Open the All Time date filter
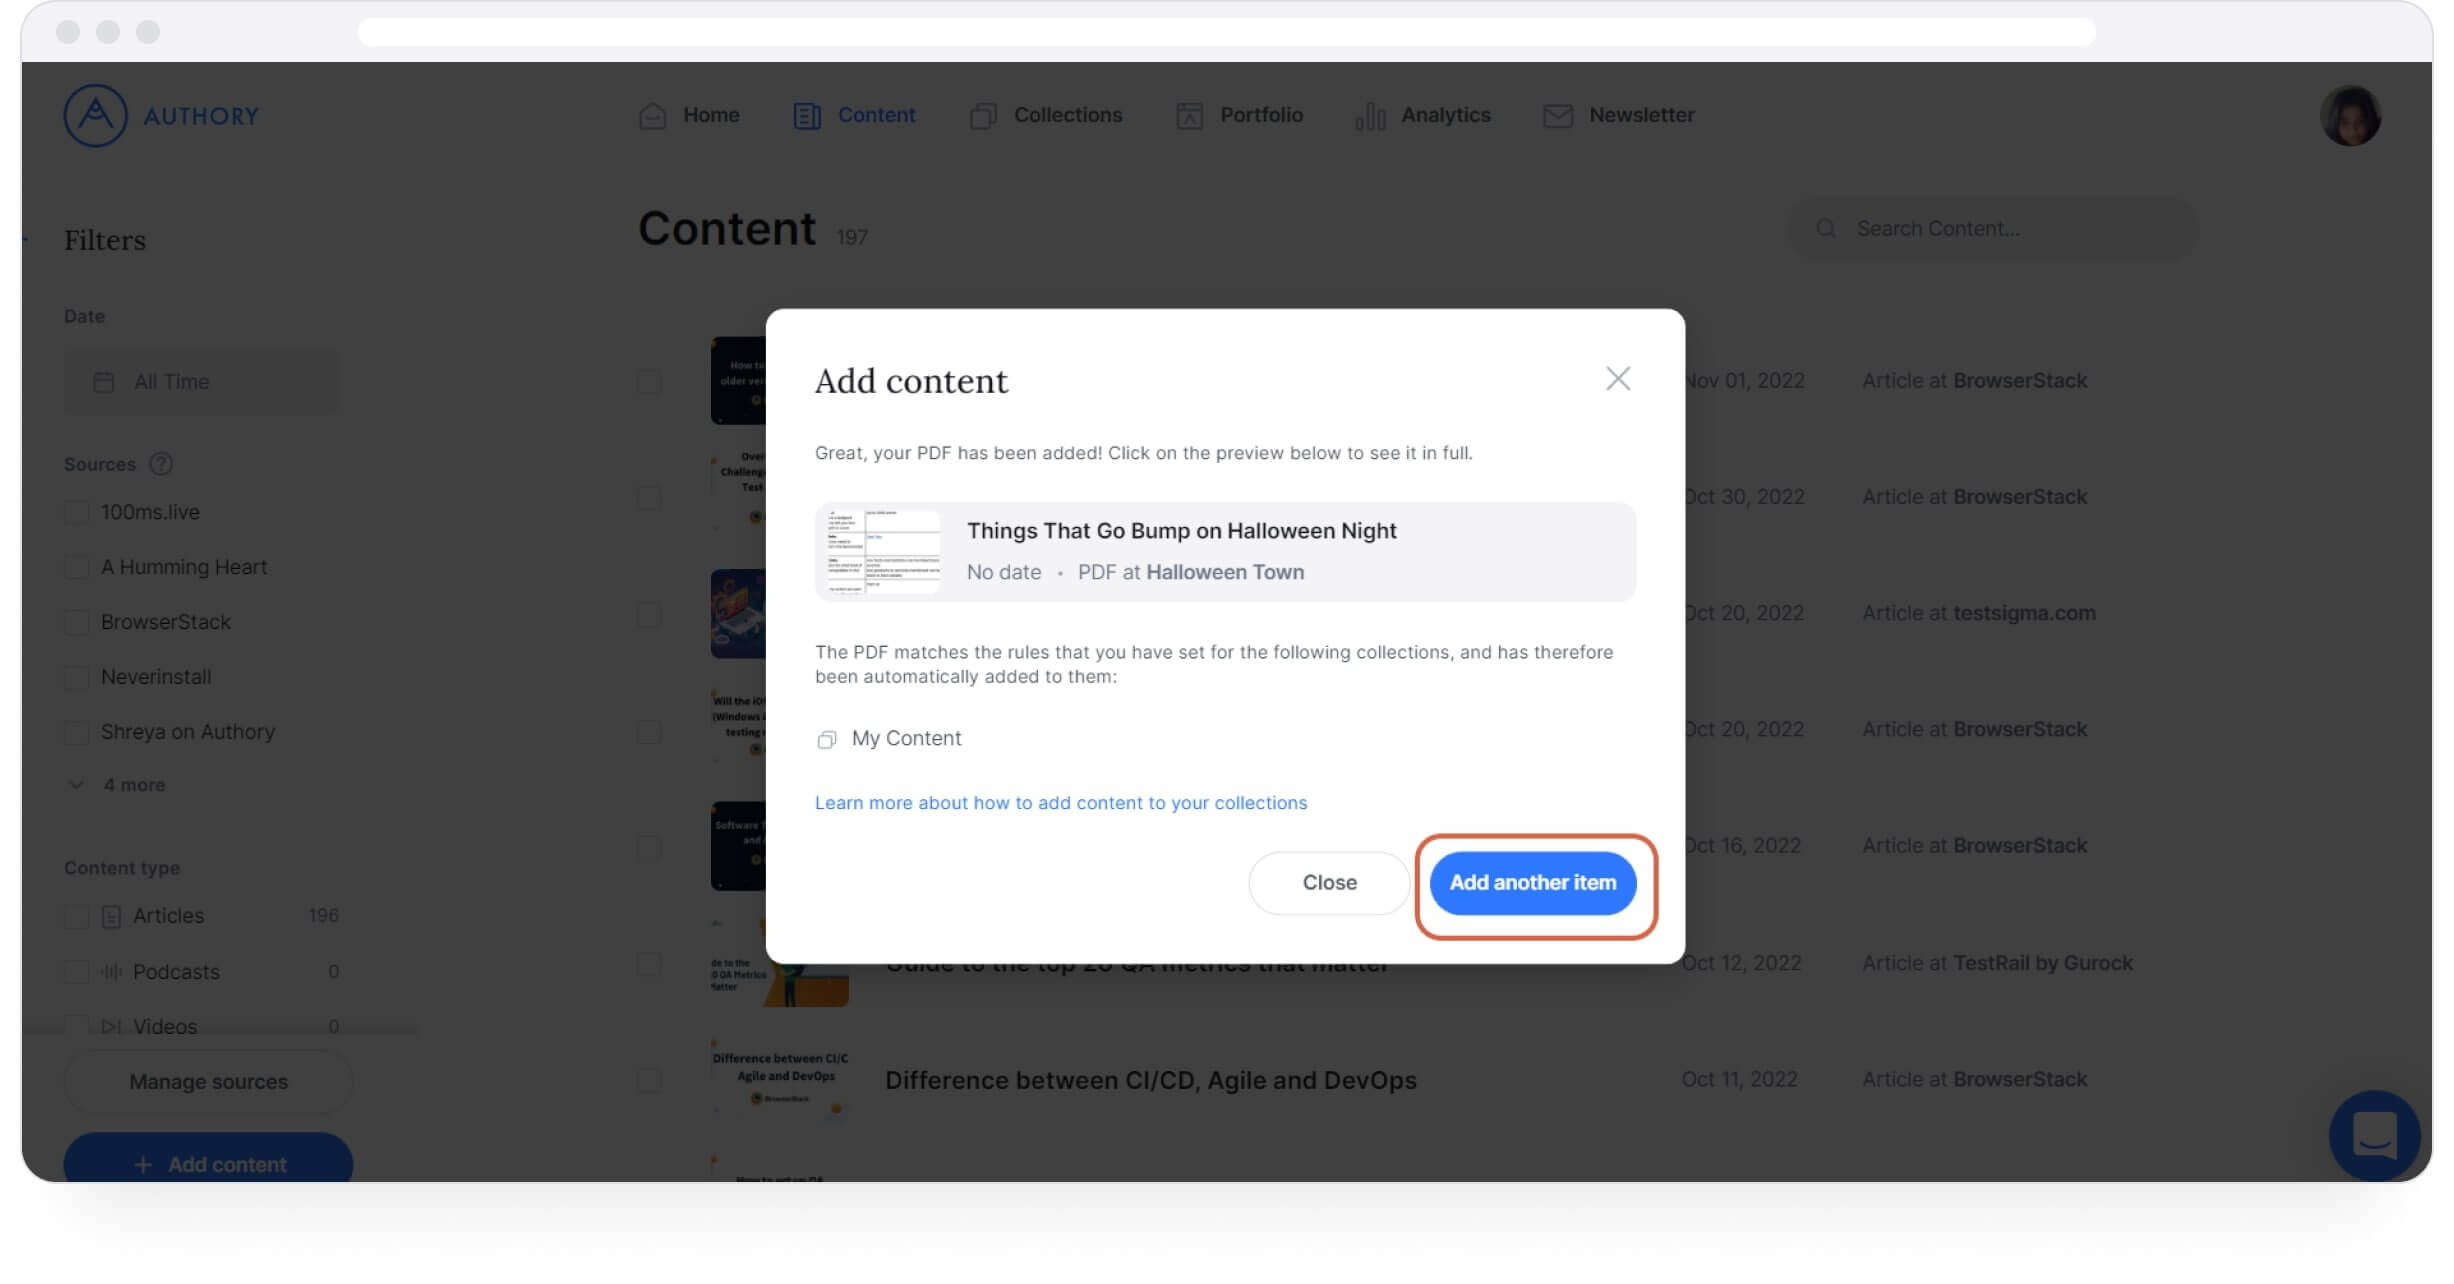The height and width of the screenshot is (1284, 2454). (x=202, y=381)
